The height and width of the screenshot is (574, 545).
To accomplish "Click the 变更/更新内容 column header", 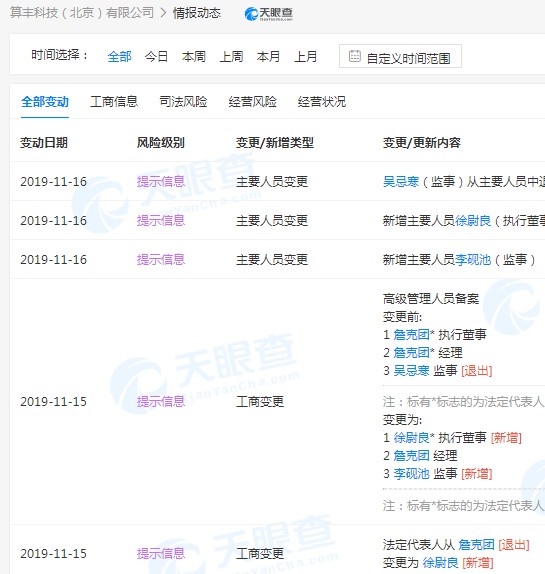I will [422, 143].
